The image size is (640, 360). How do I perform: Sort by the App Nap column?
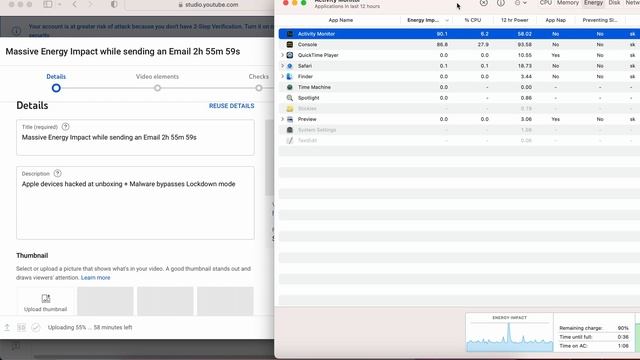[x=556, y=20]
